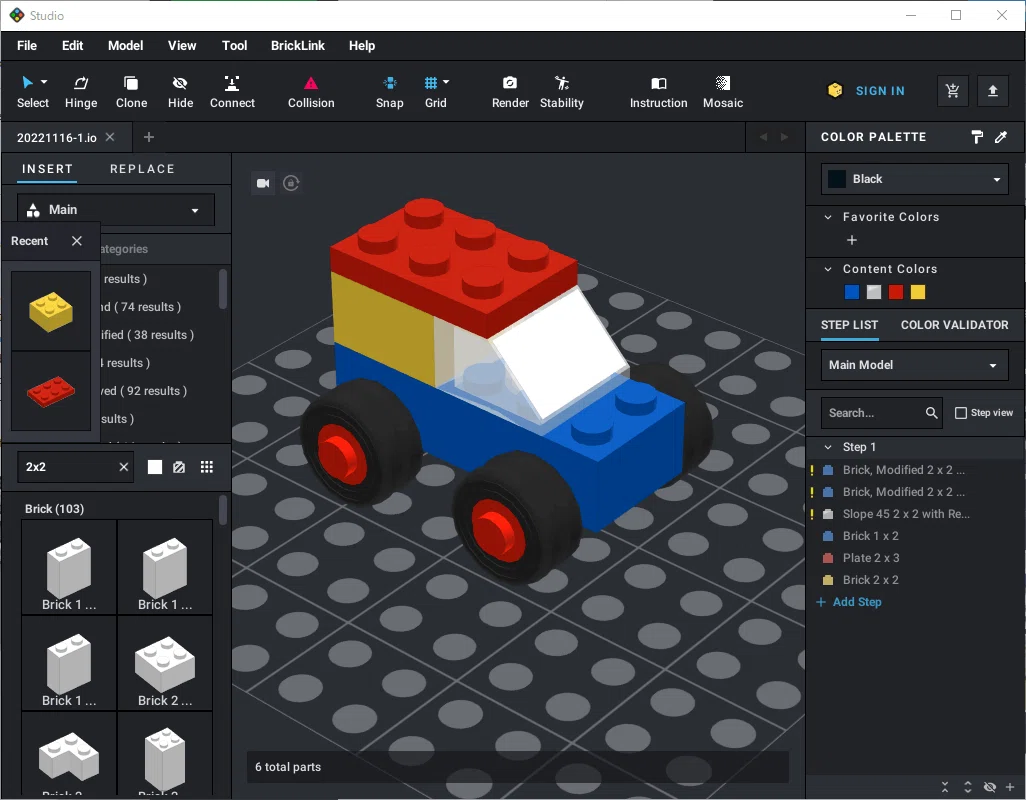
Task: Pick the yellow 2x2 brick in Recent
Action: (x=51, y=311)
